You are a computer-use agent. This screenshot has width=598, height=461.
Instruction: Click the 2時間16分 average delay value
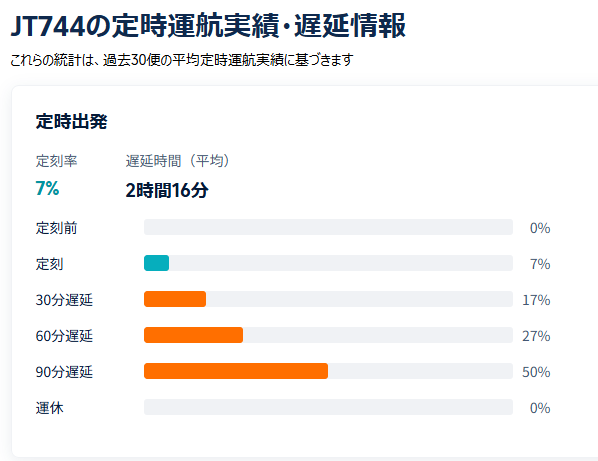pos(167,190)
